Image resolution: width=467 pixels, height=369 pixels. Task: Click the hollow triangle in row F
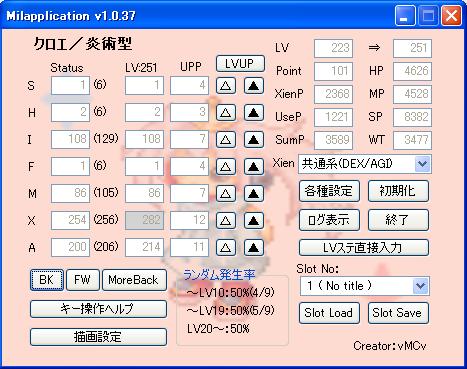click(226, 166)
